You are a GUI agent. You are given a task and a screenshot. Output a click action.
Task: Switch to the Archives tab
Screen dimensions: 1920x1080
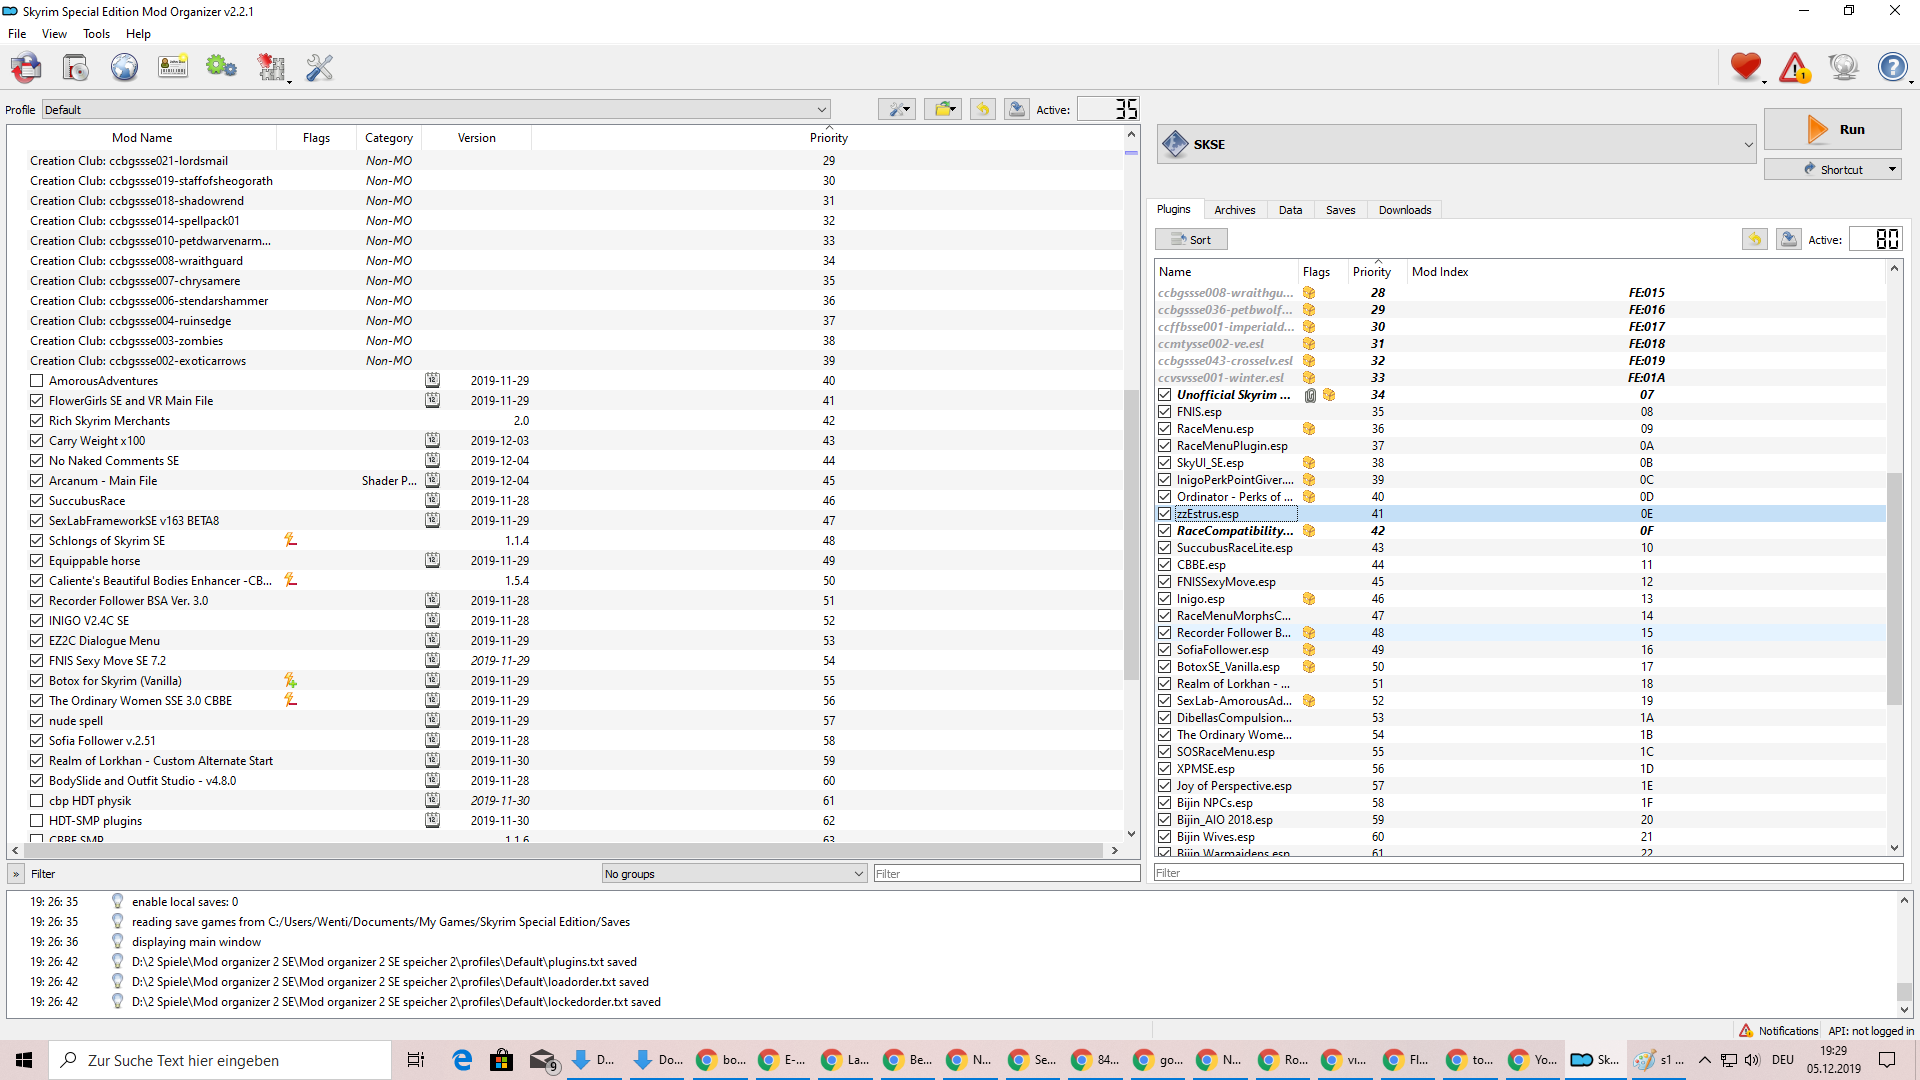point(1235,210)
